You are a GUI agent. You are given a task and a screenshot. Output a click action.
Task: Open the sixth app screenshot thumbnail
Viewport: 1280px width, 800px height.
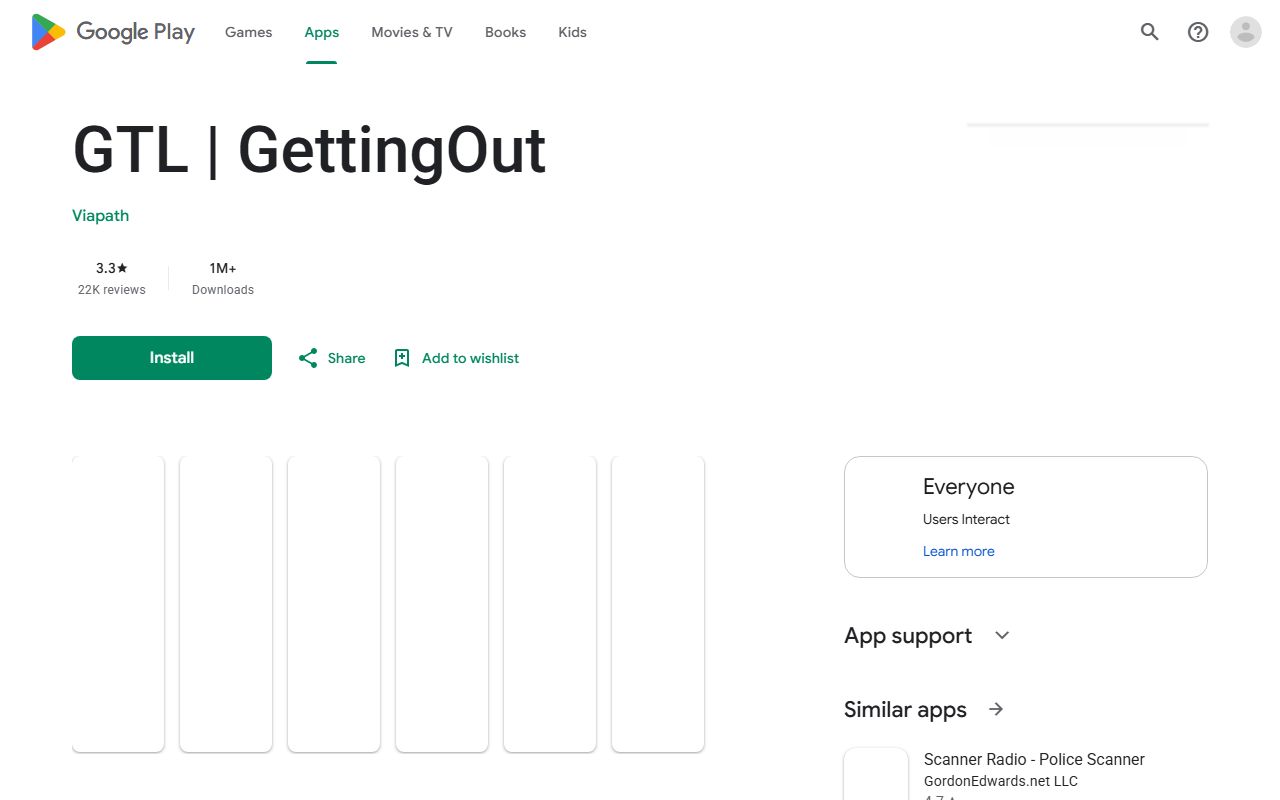(x=658, y=604)
